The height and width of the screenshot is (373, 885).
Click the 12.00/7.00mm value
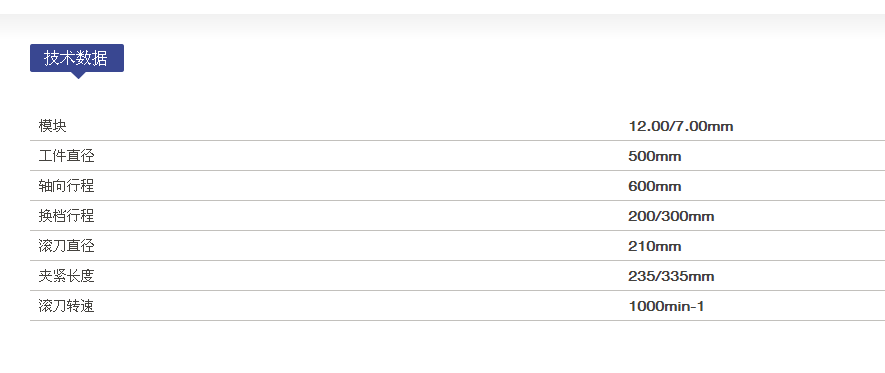click(x=681, y=126)
